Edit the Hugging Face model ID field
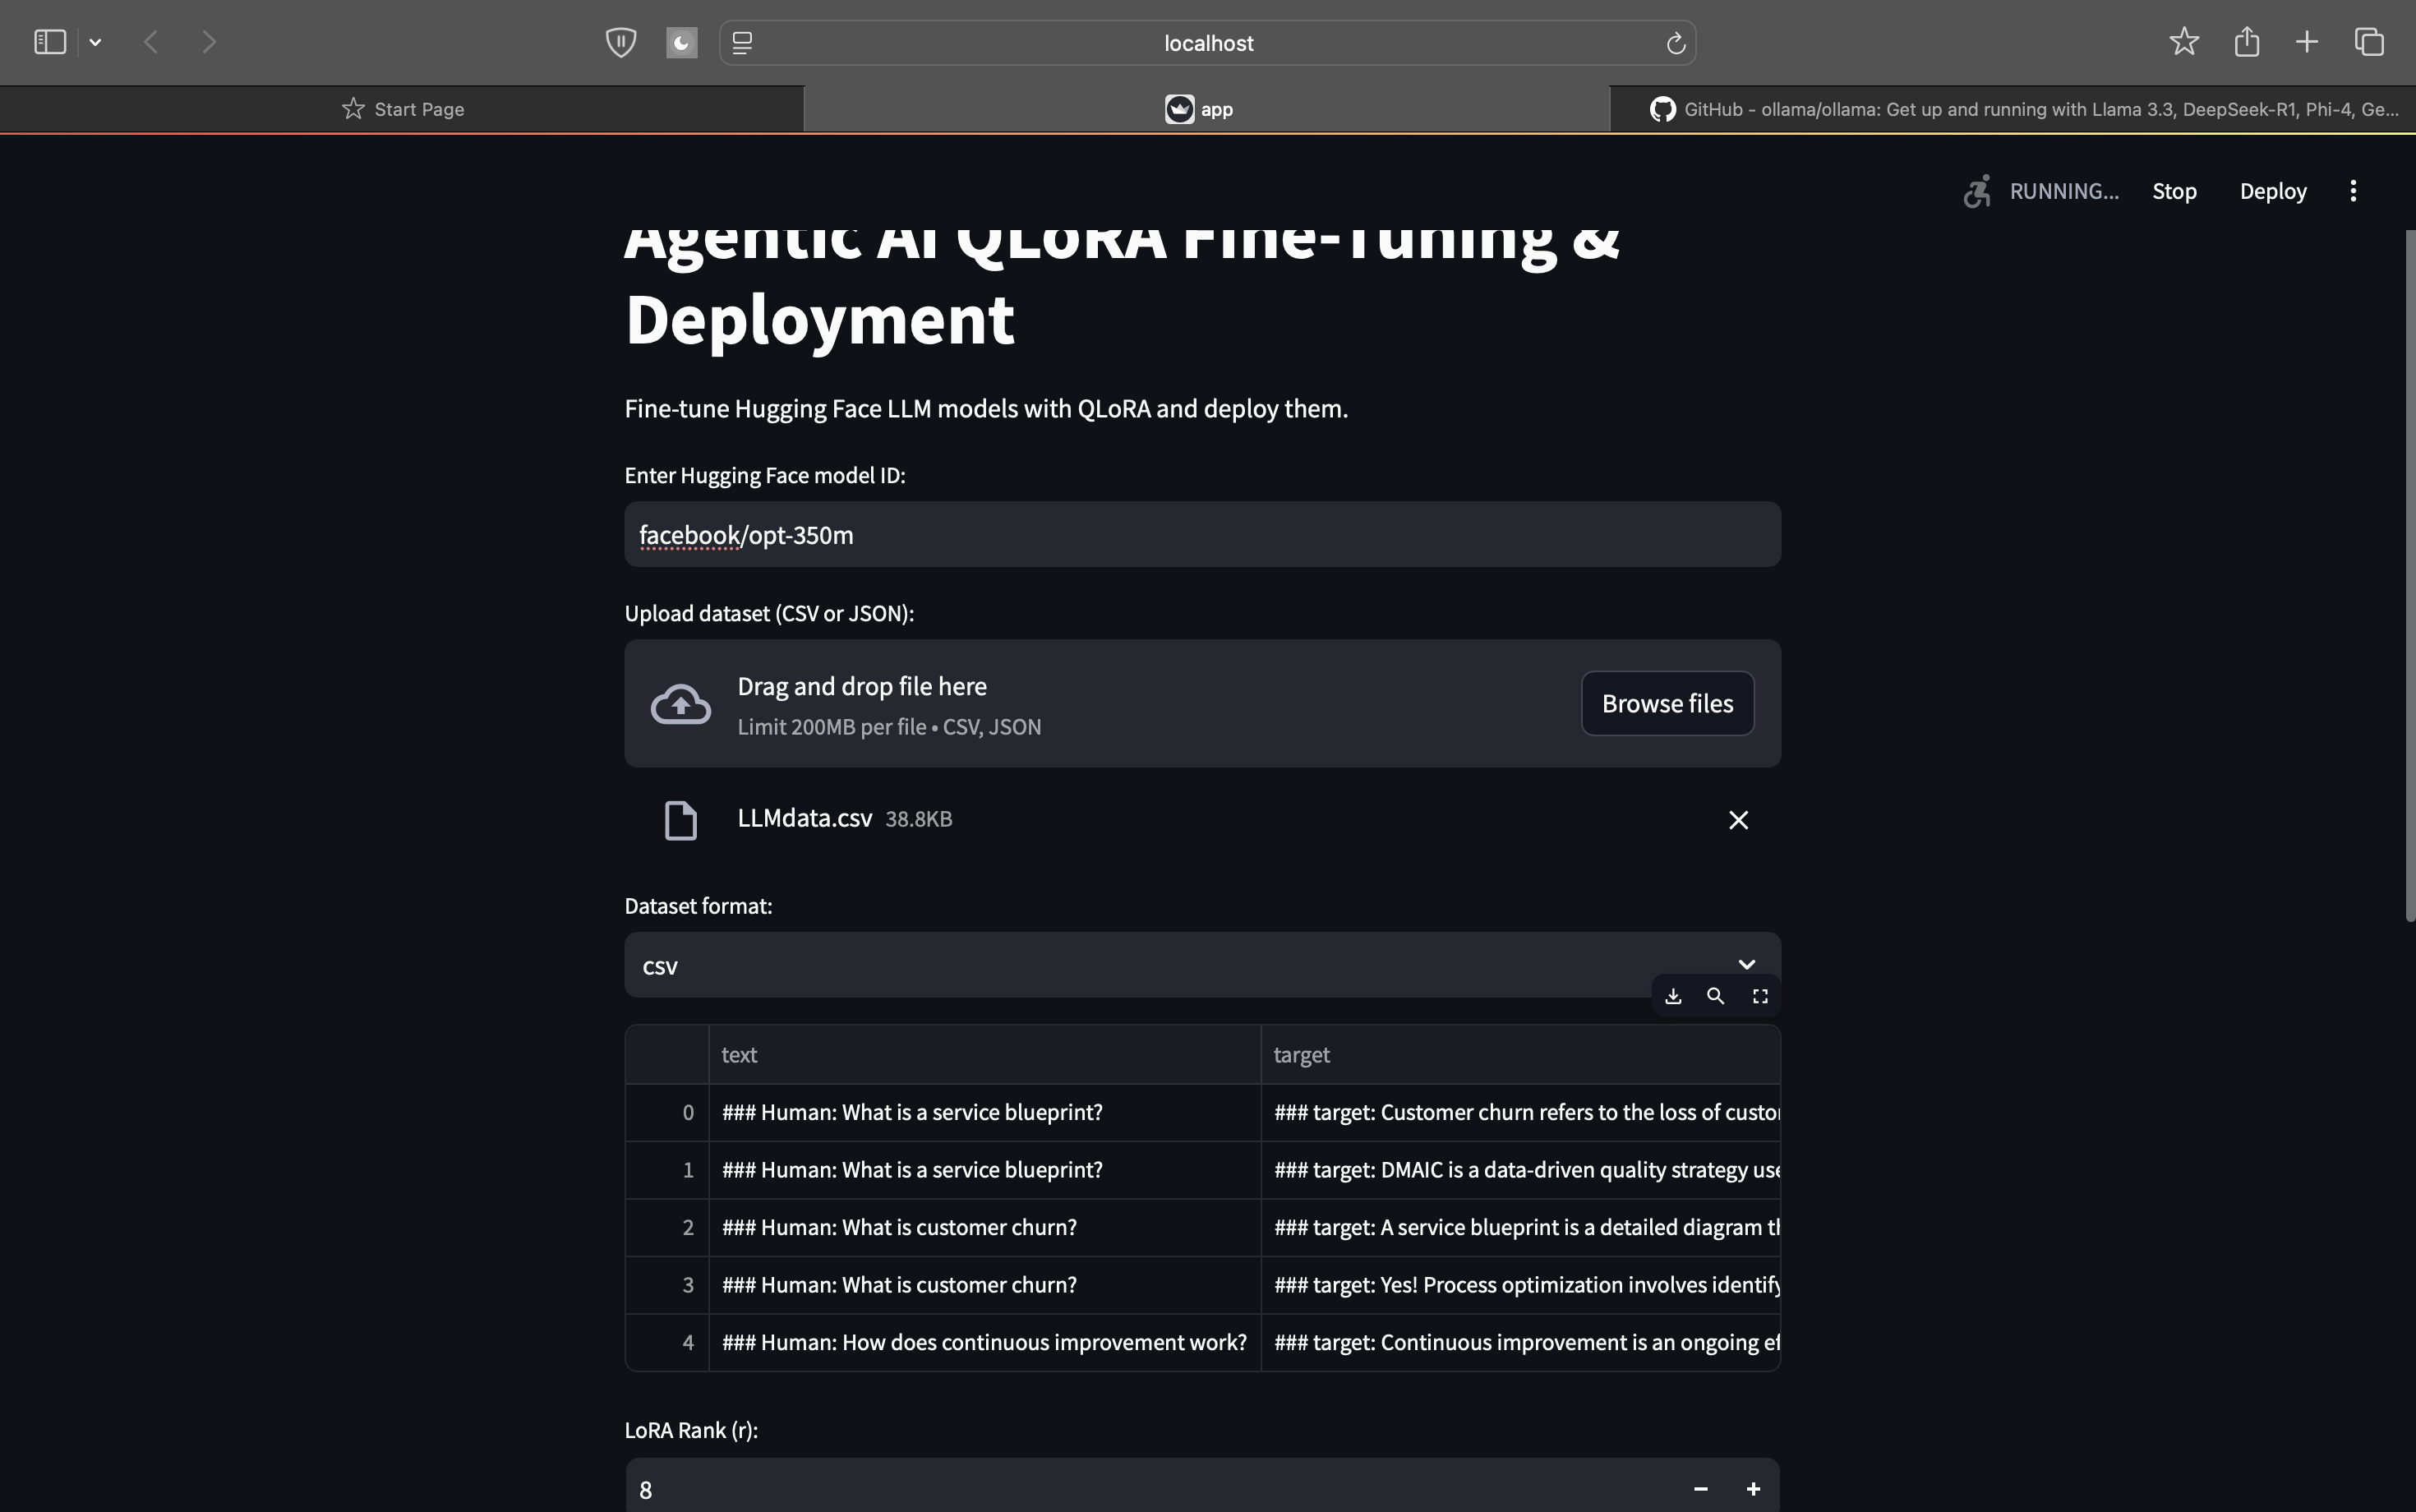Screen dimensions: 2416x1512 pos(1202,535)
